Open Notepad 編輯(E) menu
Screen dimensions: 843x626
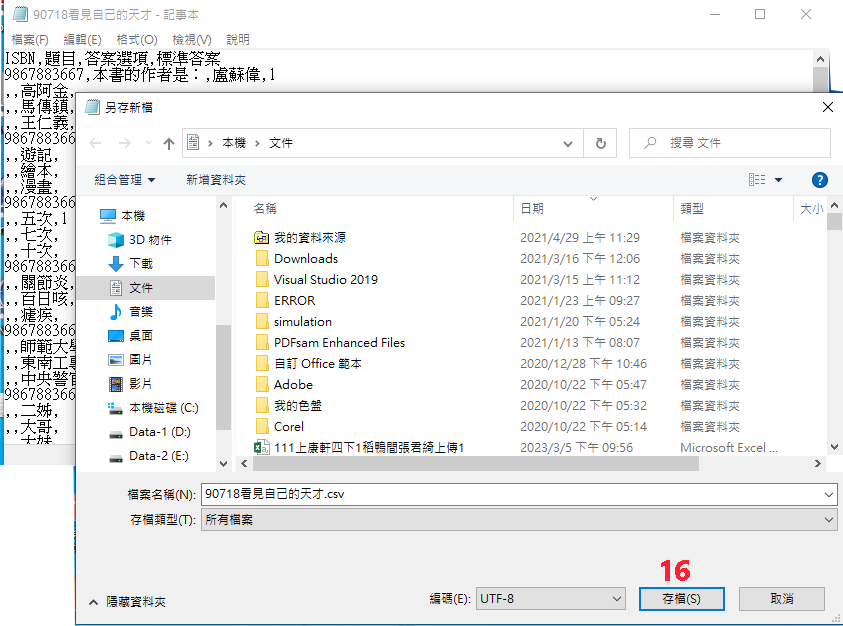(82, 39)
